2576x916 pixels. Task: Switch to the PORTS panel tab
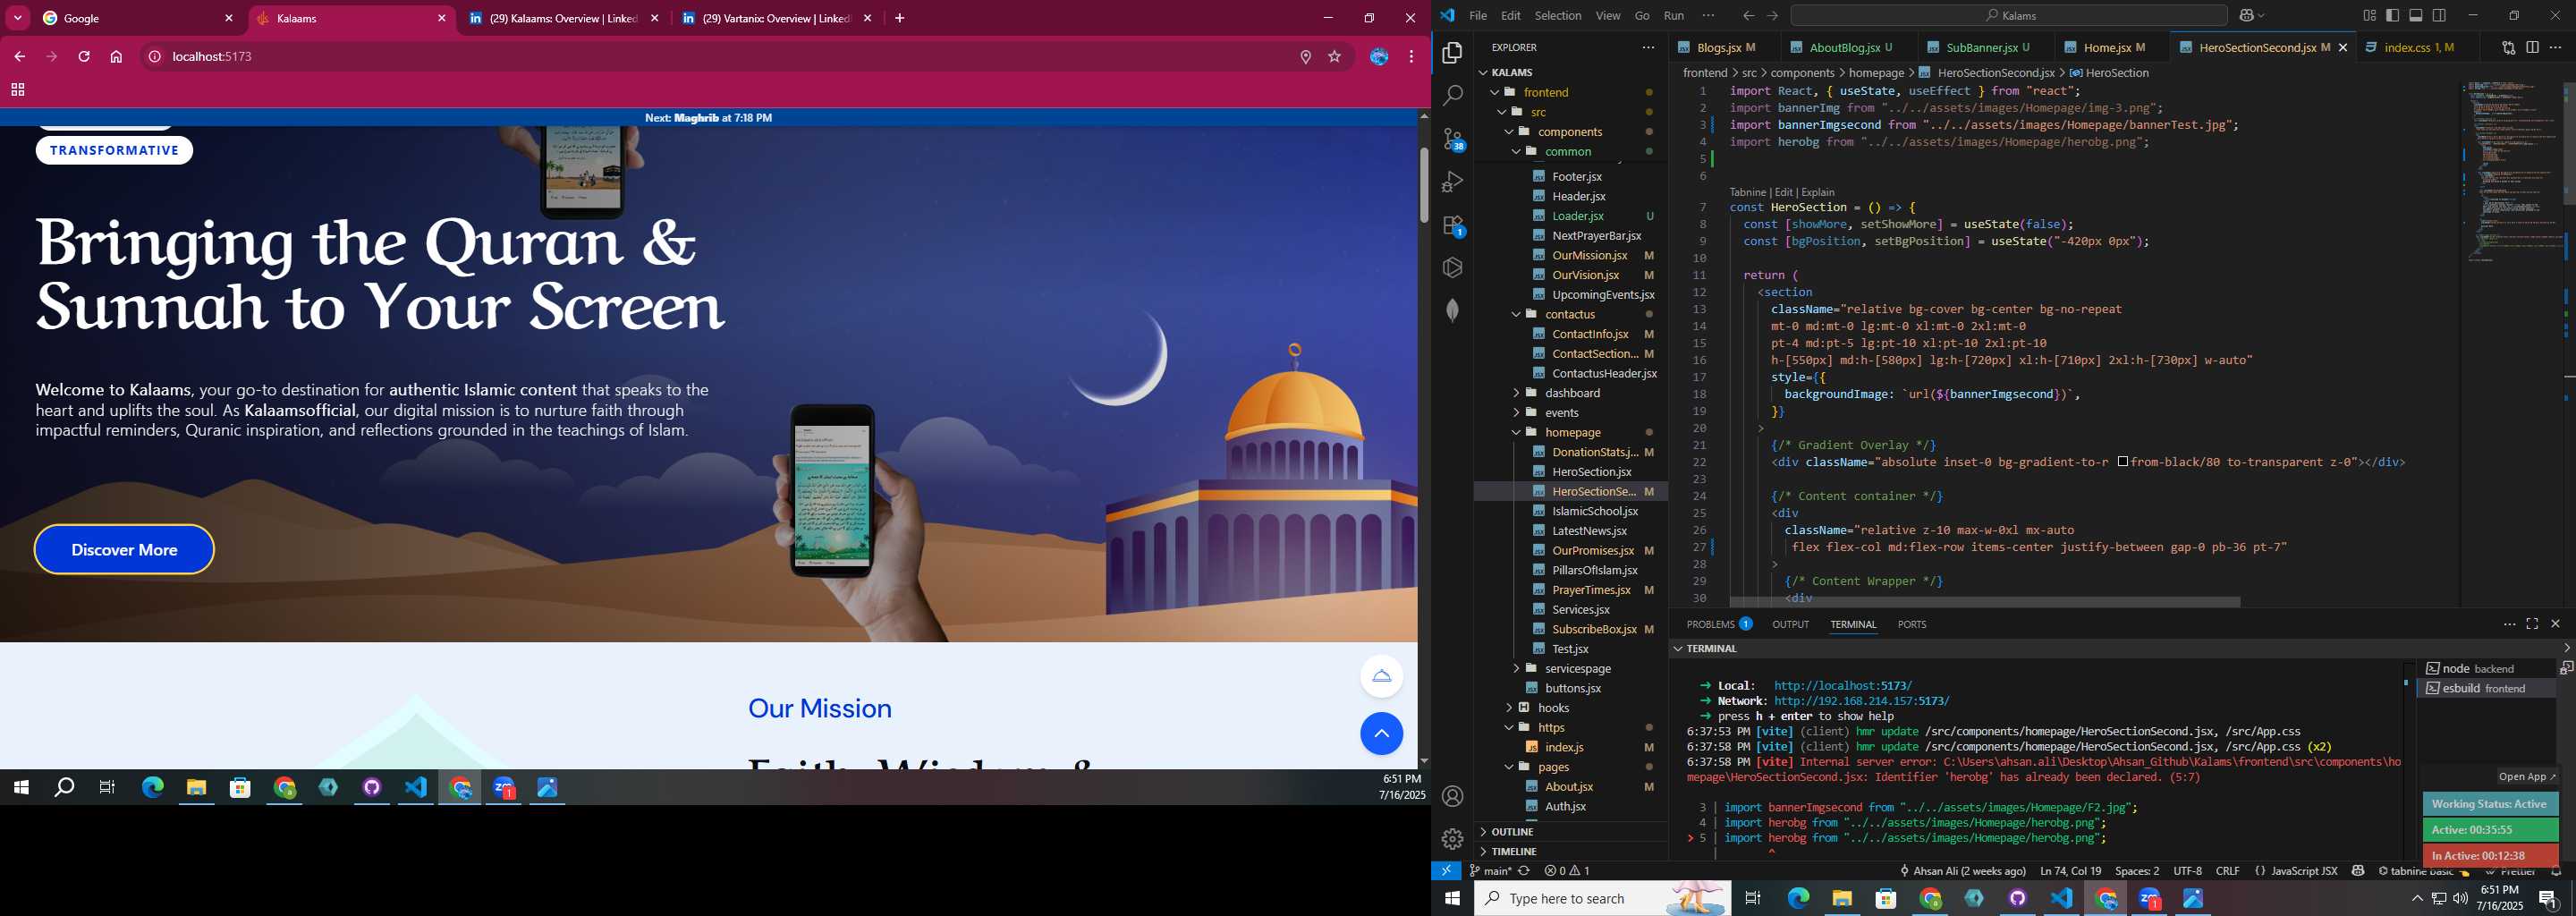[1911, 624]
